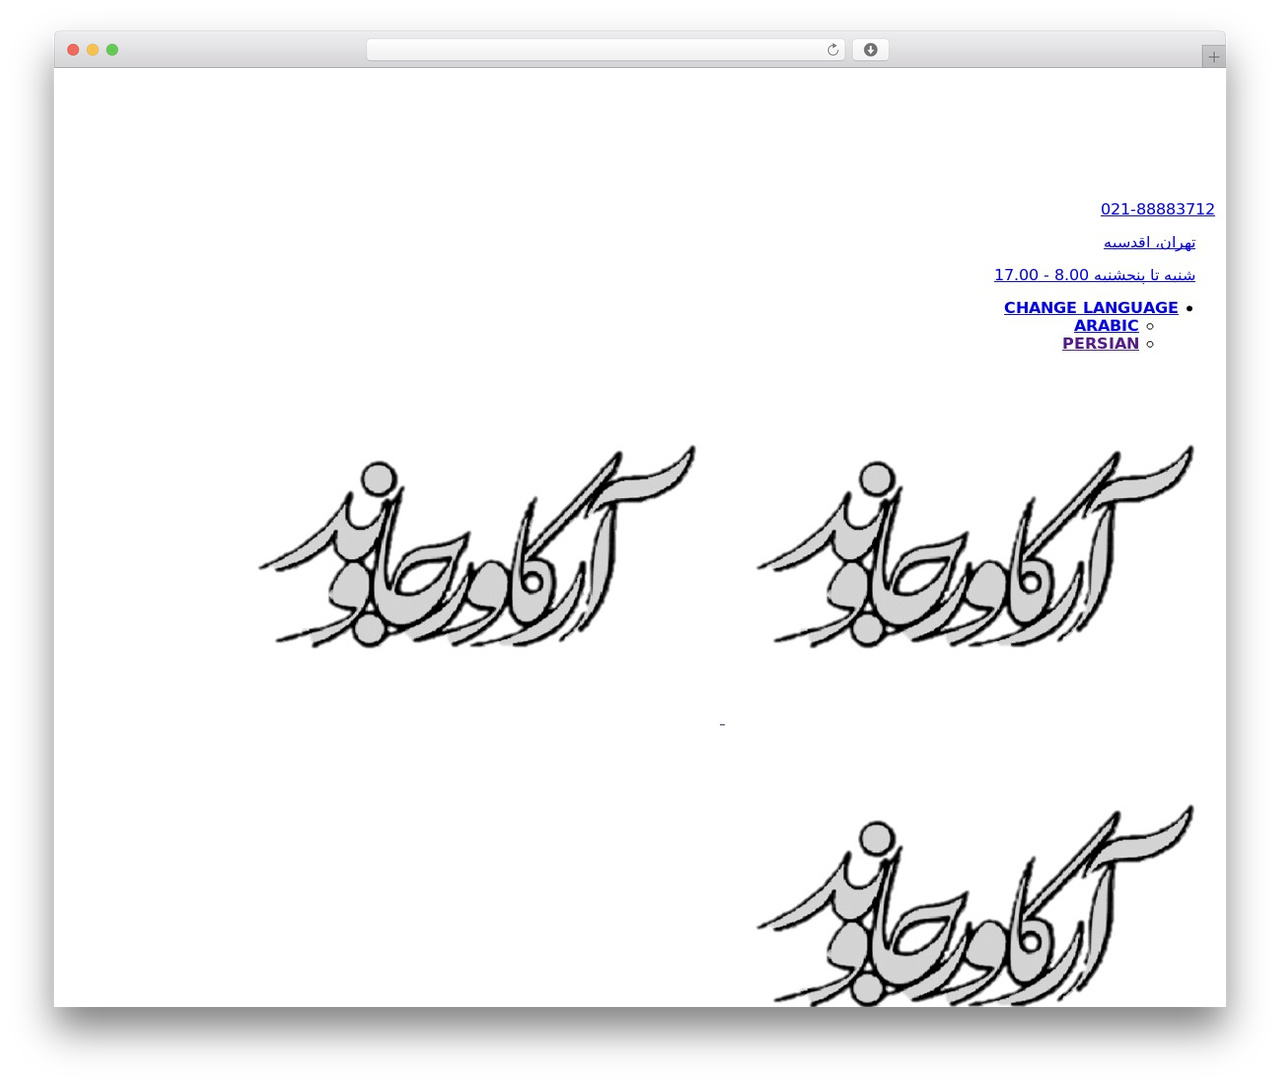The image size is (1280, 1084).
Task: Open the Tehran address link
Action: pos(1149,242)
